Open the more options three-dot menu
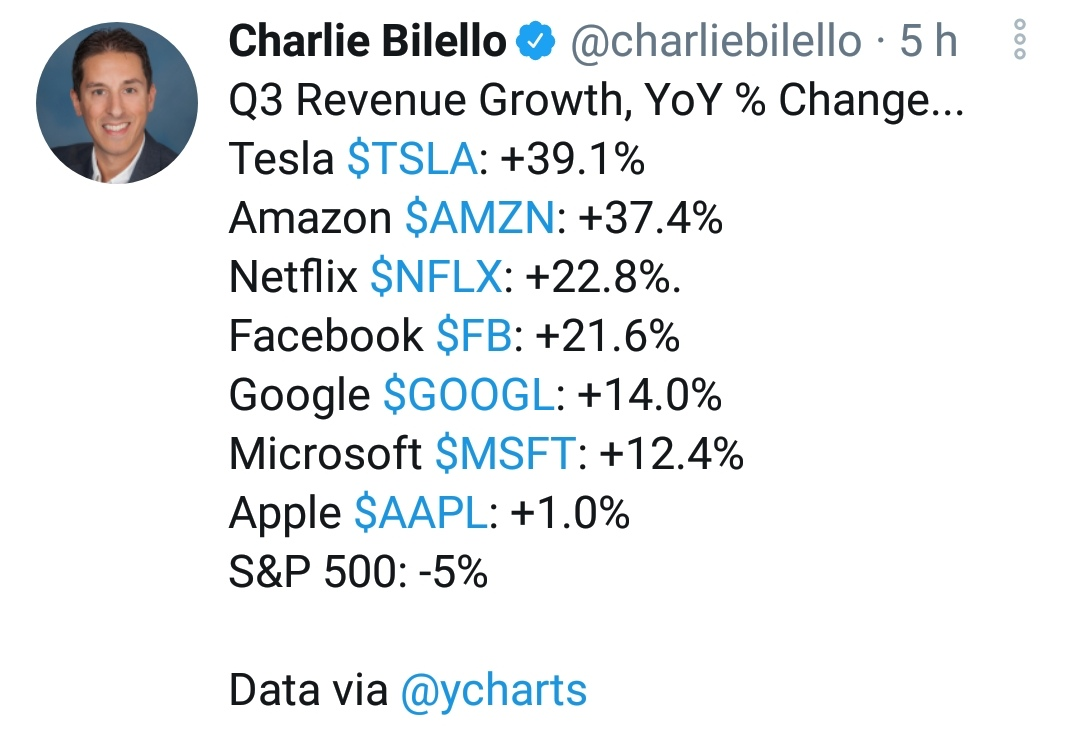The width and height of the screenshot is (1080, 738). coord(1020,40)
